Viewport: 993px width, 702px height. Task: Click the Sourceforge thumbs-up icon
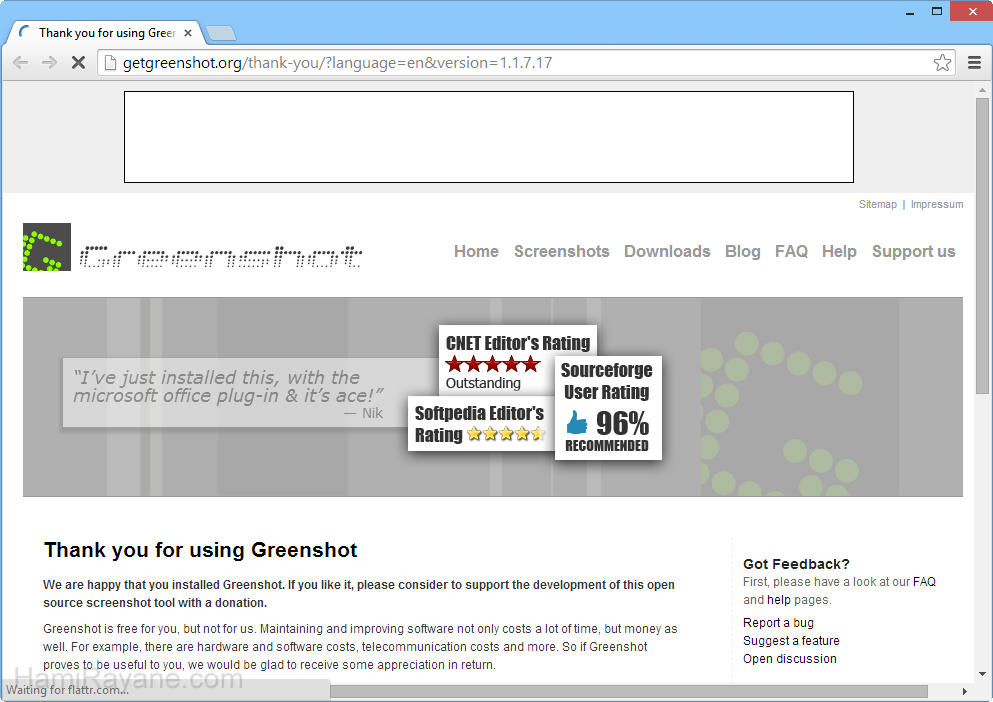click(x=576, y=423)
